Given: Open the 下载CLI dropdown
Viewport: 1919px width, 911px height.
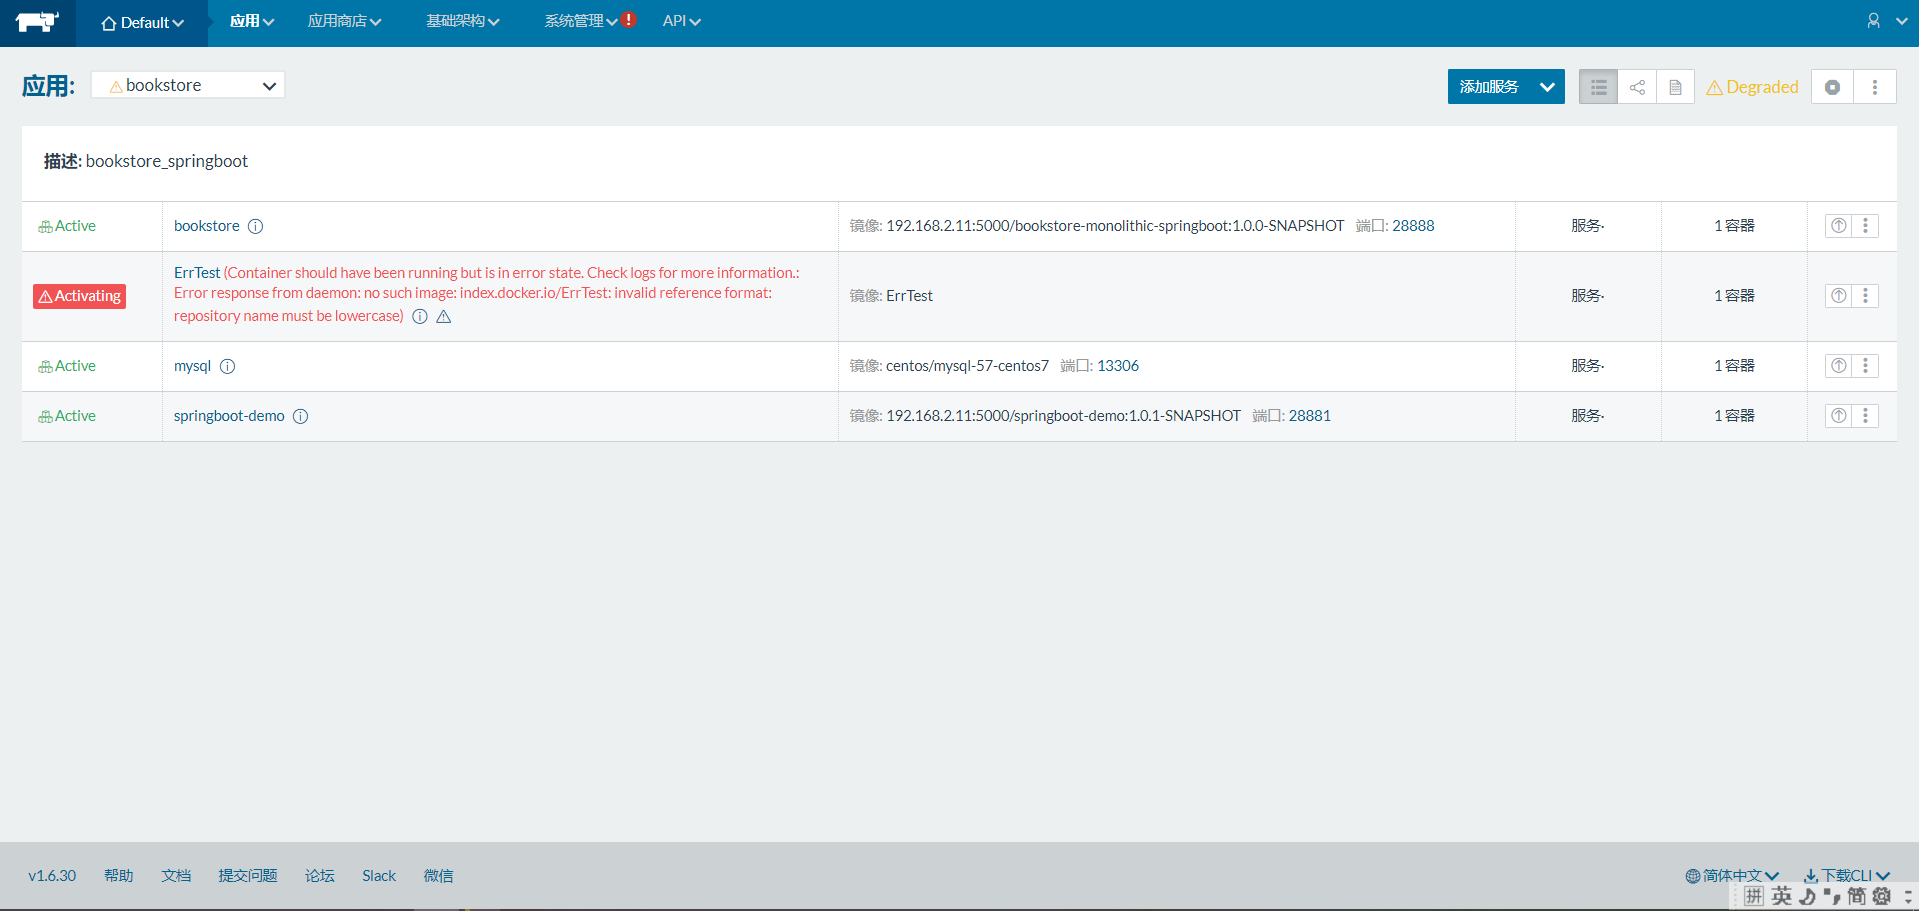Looking at the screenshot, I should (x=1847, y=876).
